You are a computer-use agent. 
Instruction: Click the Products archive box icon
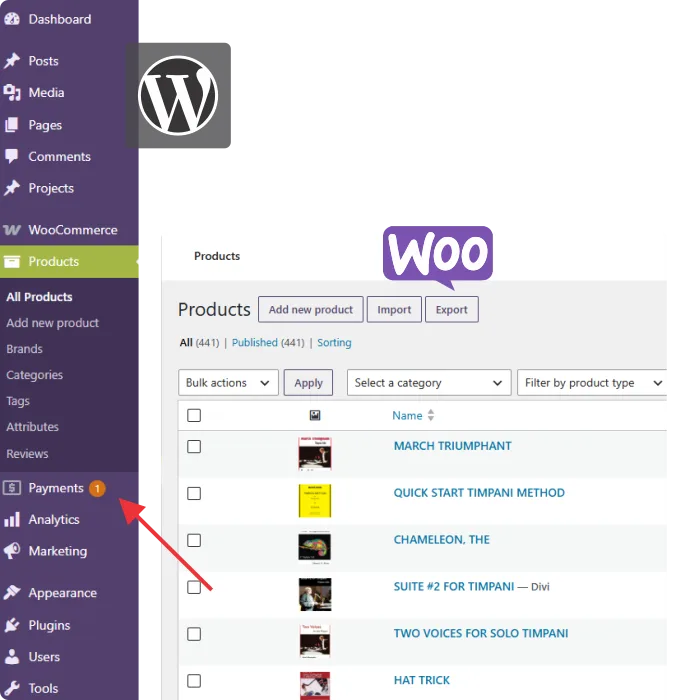coord(12,261)
